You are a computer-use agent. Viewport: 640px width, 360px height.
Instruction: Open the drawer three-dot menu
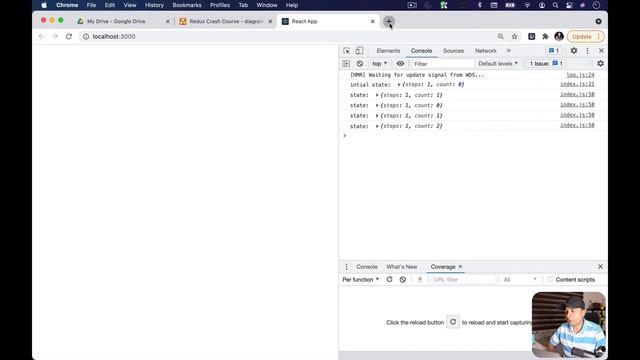[347, 267]
